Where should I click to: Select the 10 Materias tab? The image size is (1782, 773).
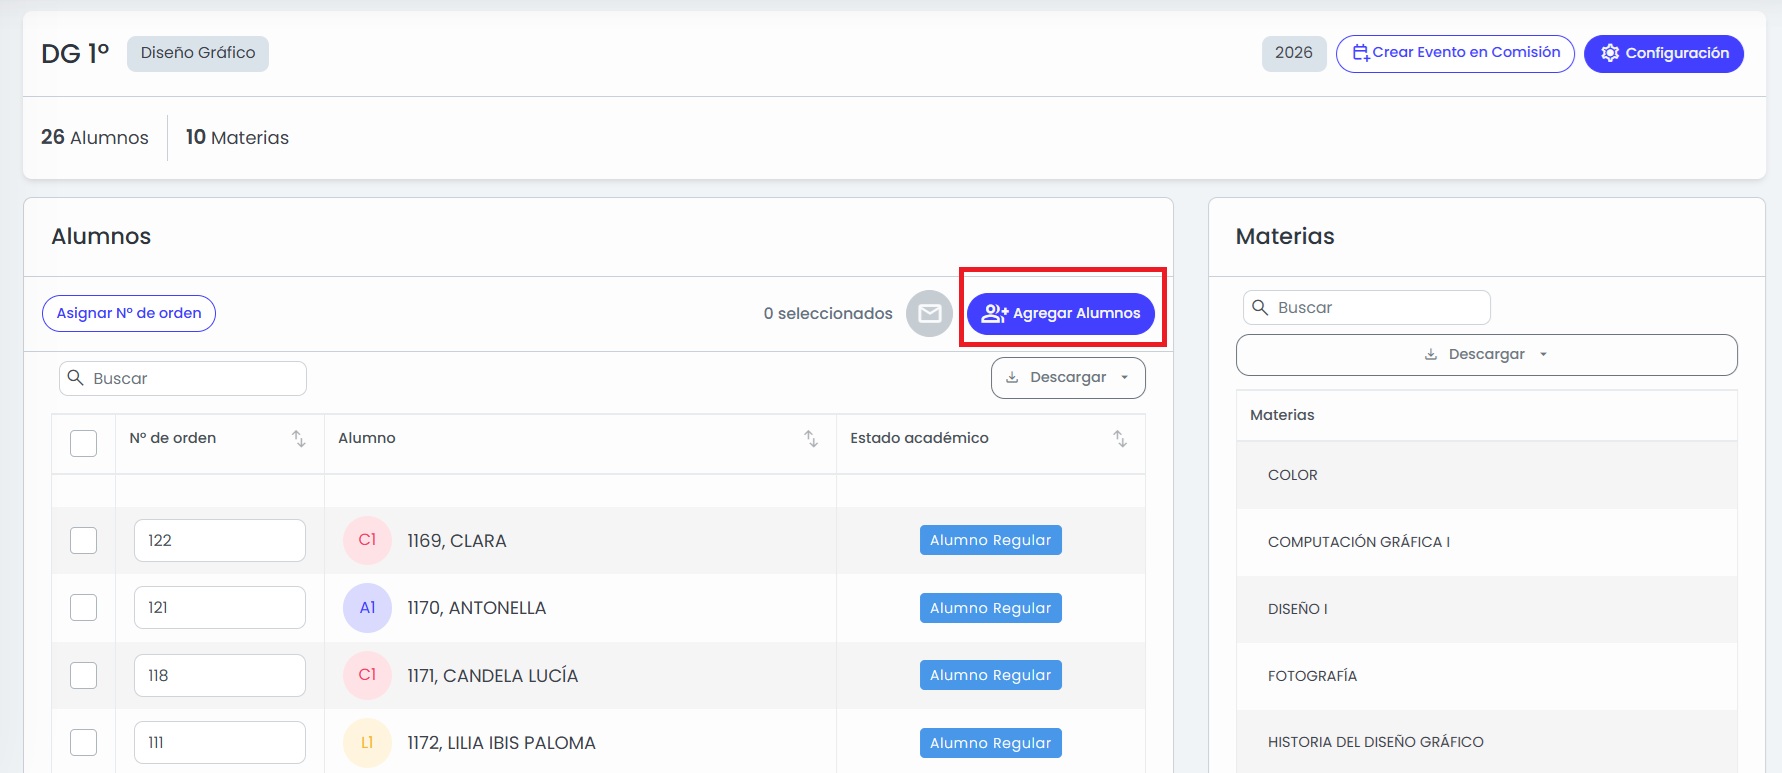237,137
